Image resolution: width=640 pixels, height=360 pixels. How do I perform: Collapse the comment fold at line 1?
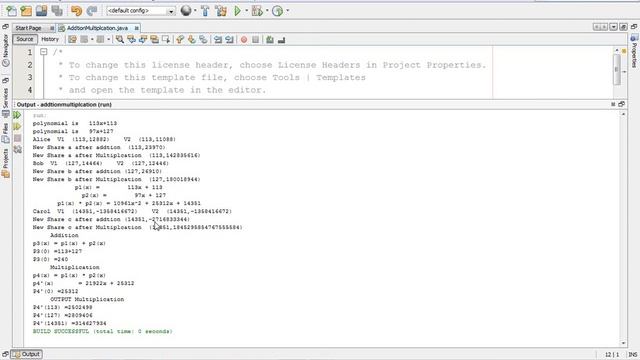click(x=44, y=52)
